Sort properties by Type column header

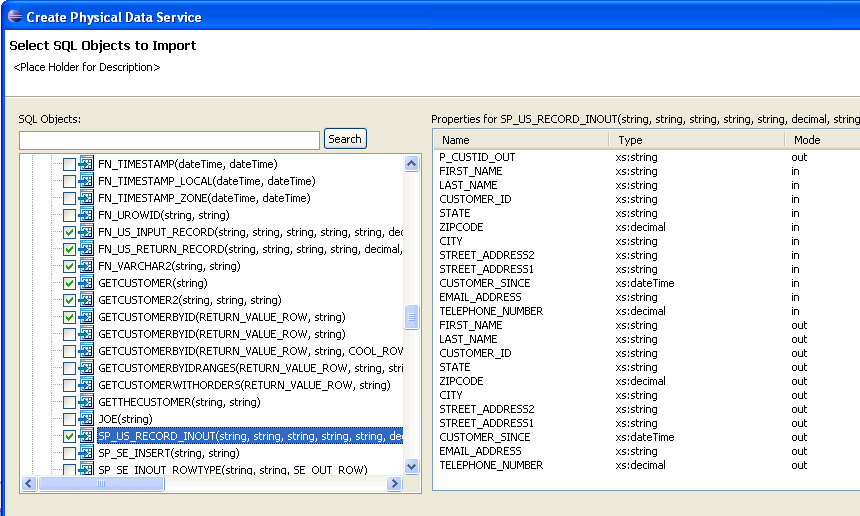697,140
